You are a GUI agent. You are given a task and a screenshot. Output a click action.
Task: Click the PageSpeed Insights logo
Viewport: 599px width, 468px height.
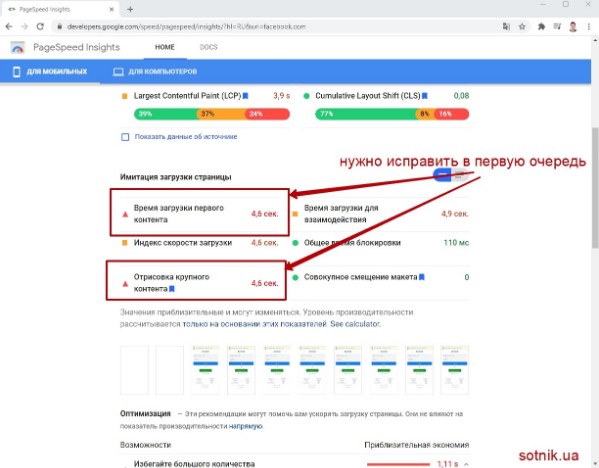(17, 47)
